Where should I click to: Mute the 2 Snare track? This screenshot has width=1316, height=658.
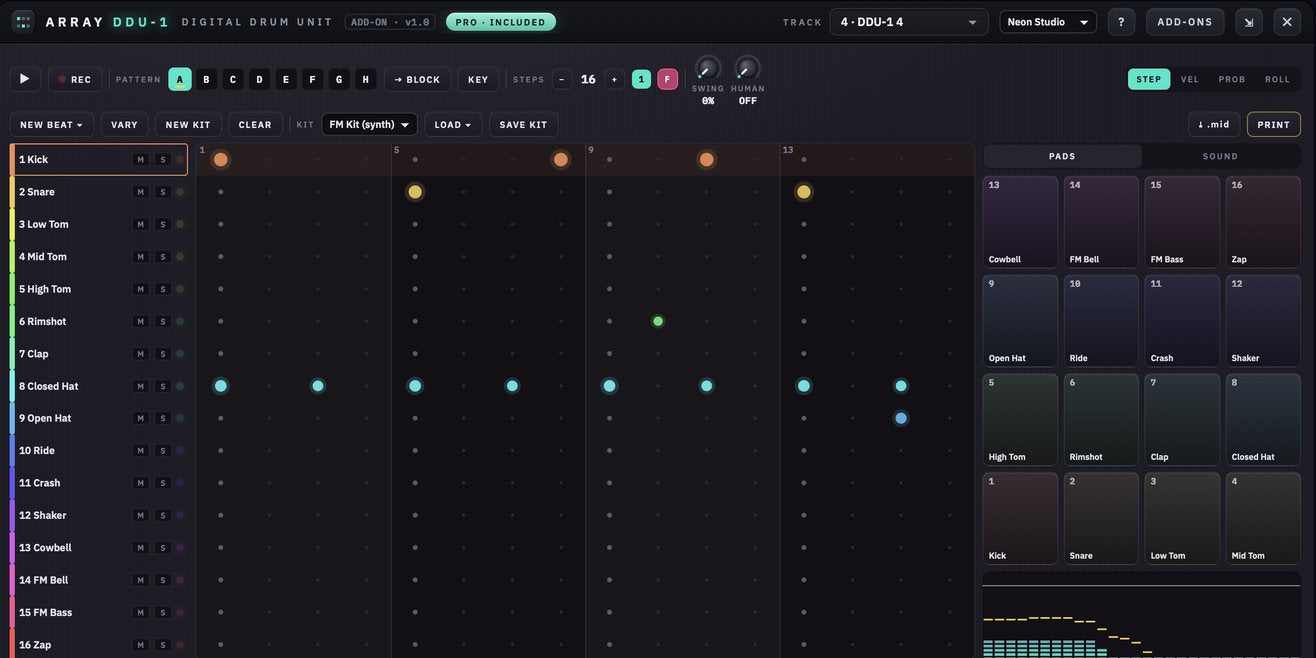click(x=141, y=192)
